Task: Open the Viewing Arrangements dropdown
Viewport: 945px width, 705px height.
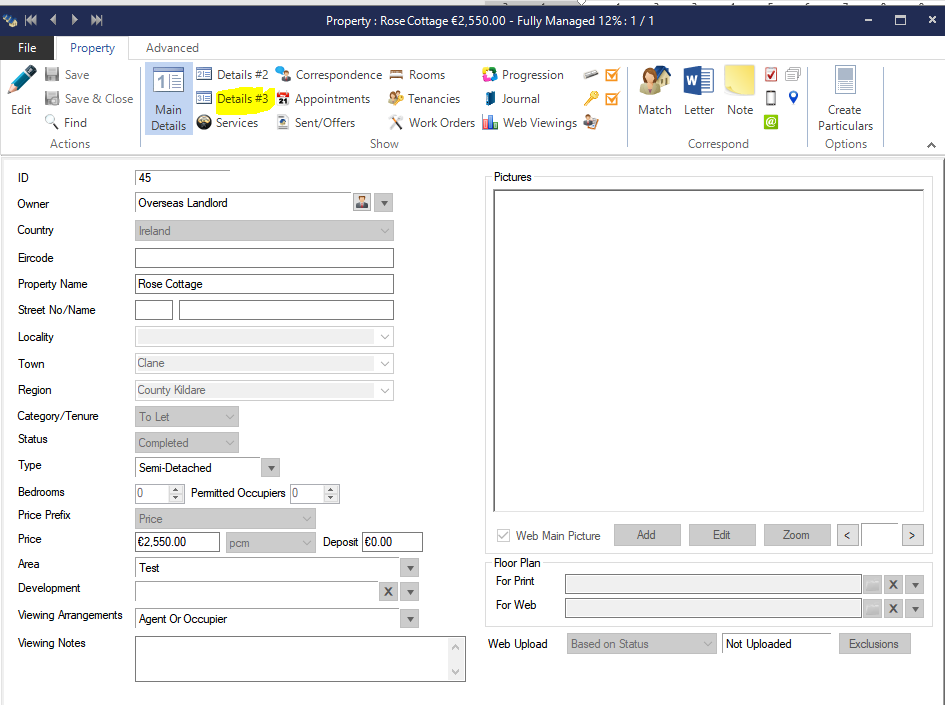Action: click(x=409, y=620)
